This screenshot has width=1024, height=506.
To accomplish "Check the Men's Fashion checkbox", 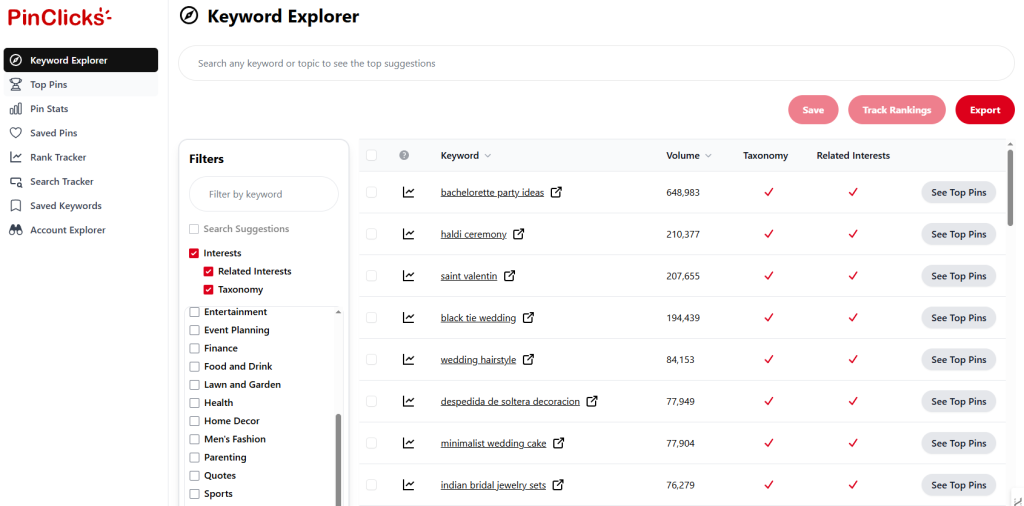I will click(195, 439).
